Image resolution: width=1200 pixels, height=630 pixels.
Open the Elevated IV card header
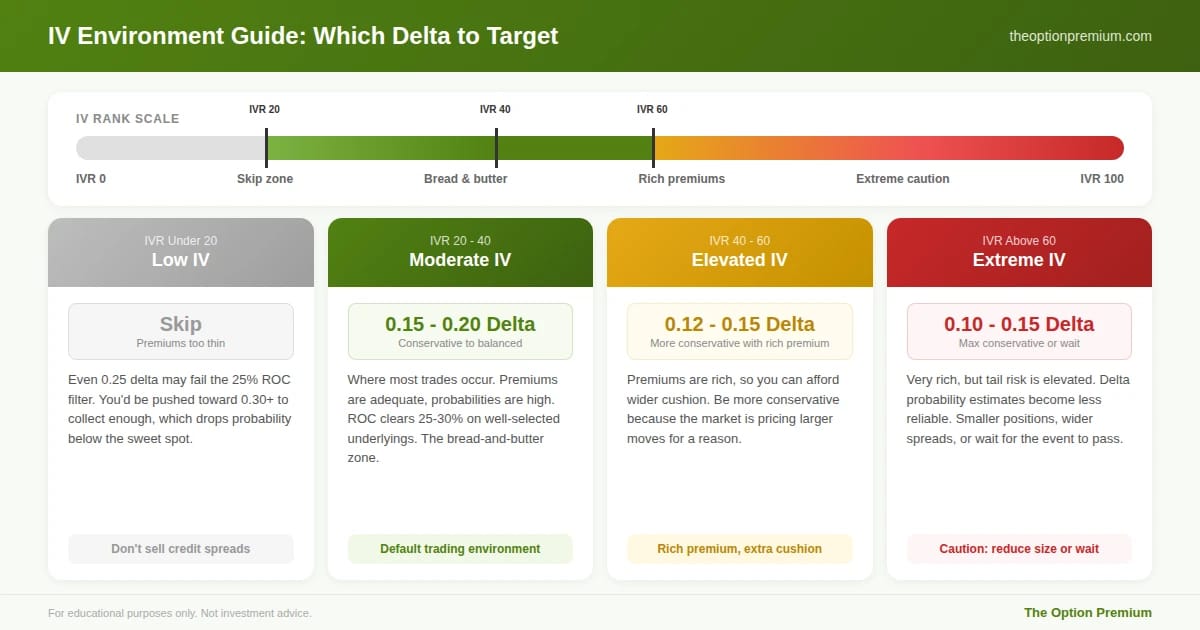coord(740,252)
